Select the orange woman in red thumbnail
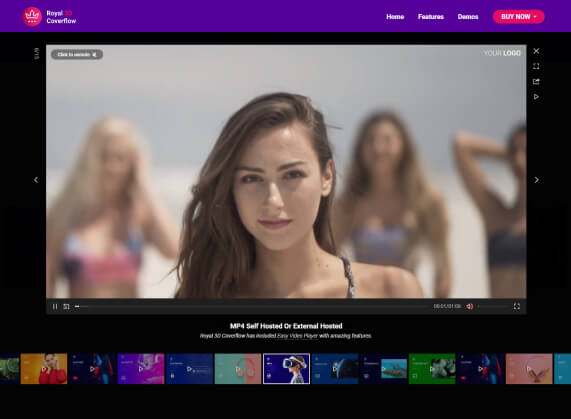Screen dimensions: 571x419 click(44, 368)
